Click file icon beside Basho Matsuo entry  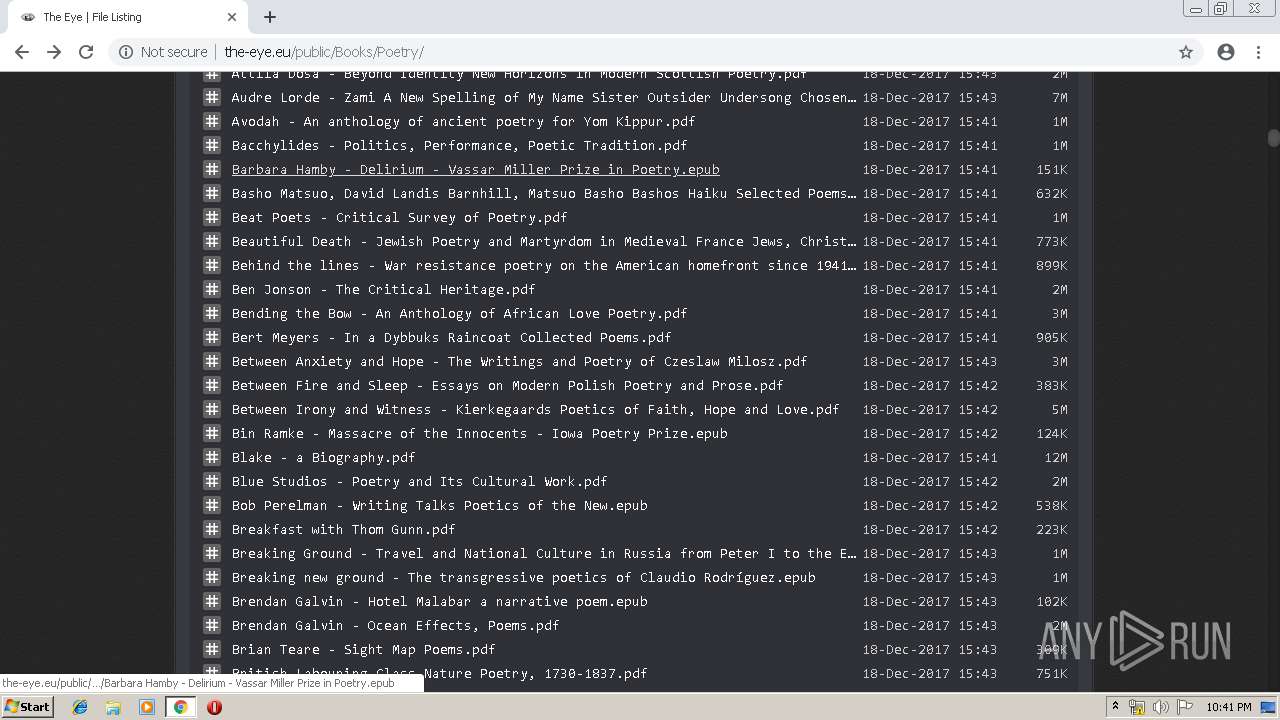tap(212, 193)
